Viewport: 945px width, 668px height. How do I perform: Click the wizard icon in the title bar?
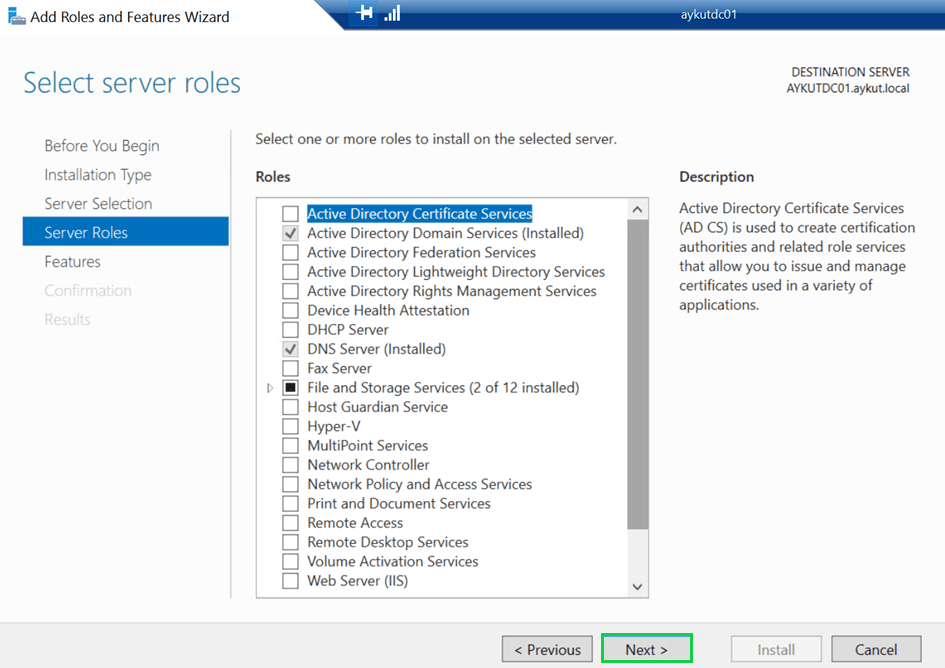(16, 16)
